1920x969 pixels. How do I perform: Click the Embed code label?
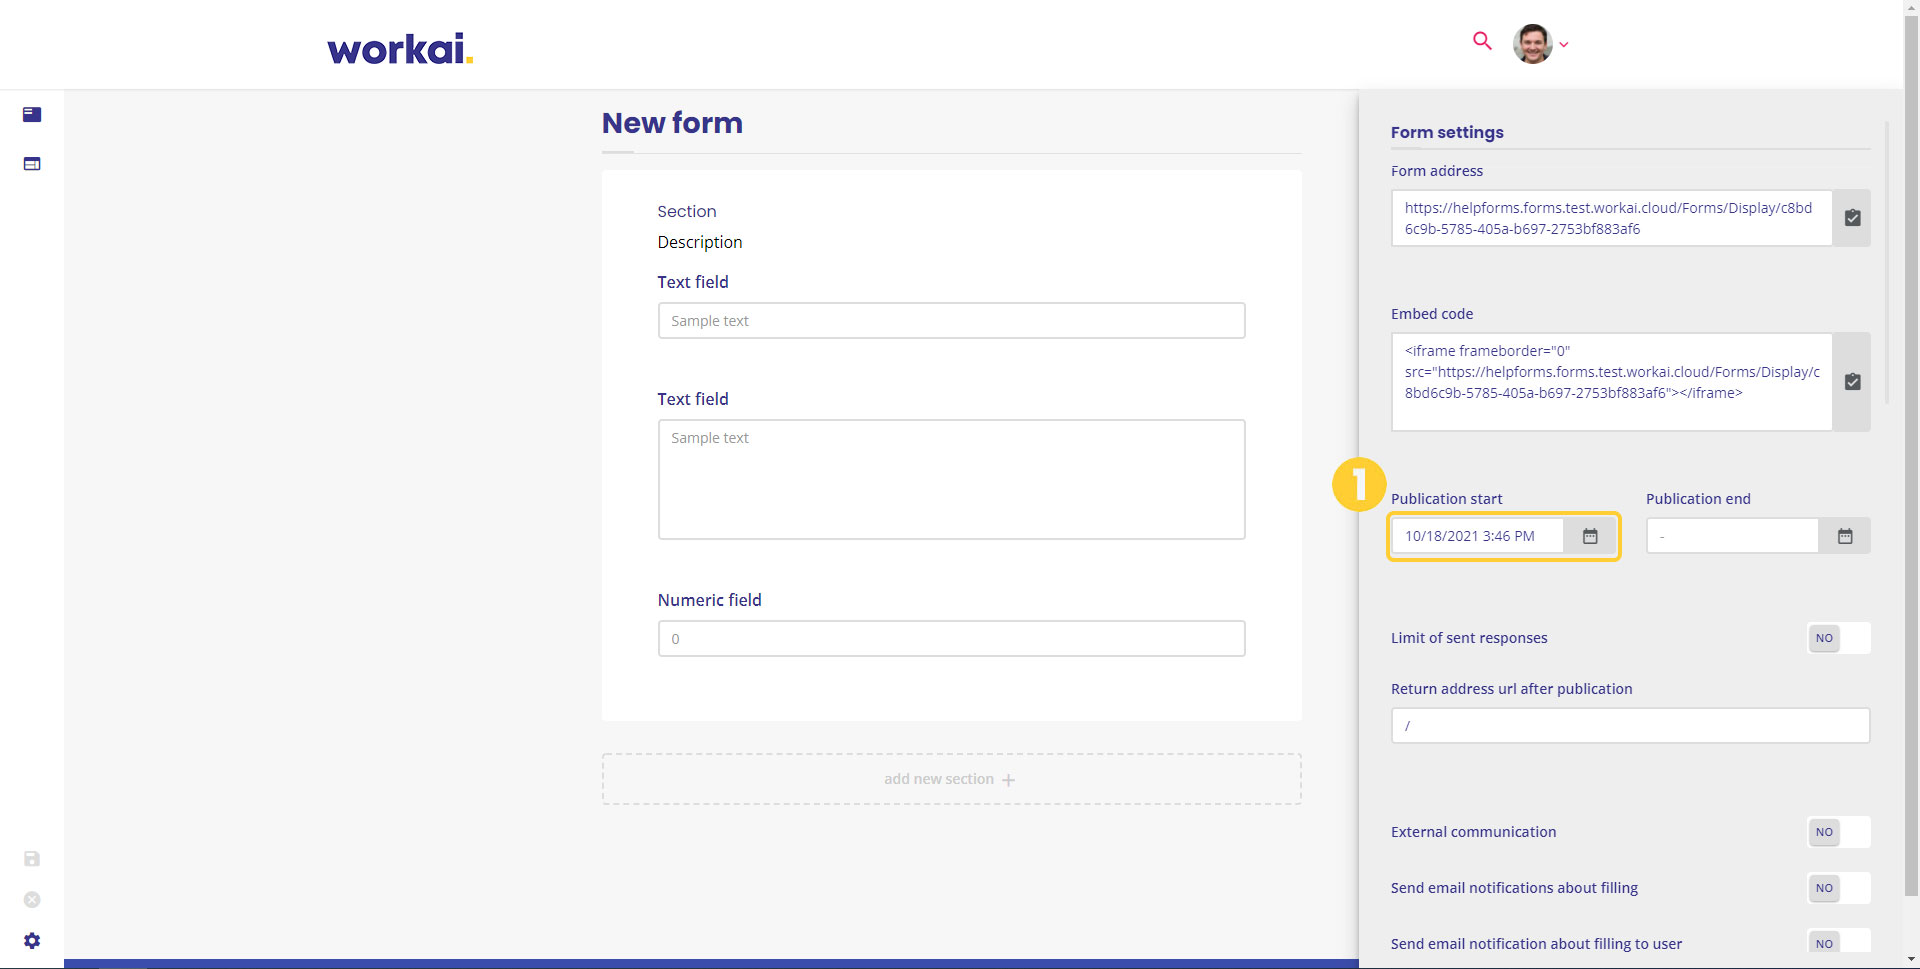(1432, 314)
